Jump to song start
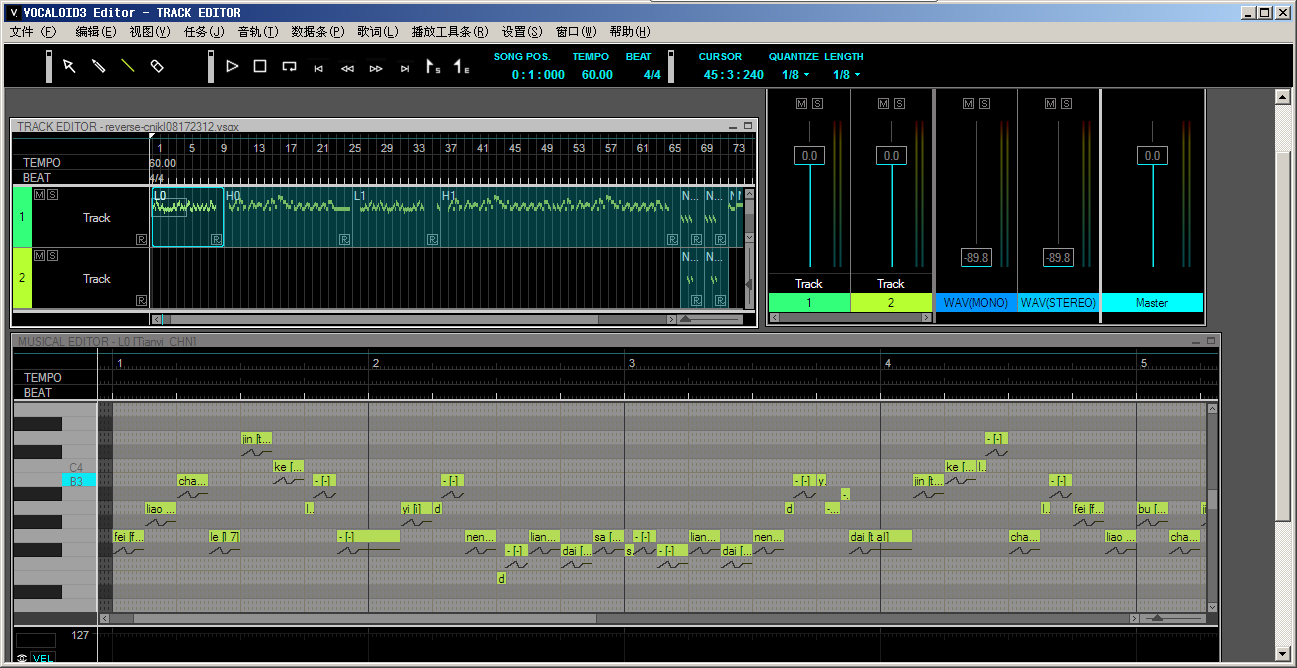 (x=318, y=69)
